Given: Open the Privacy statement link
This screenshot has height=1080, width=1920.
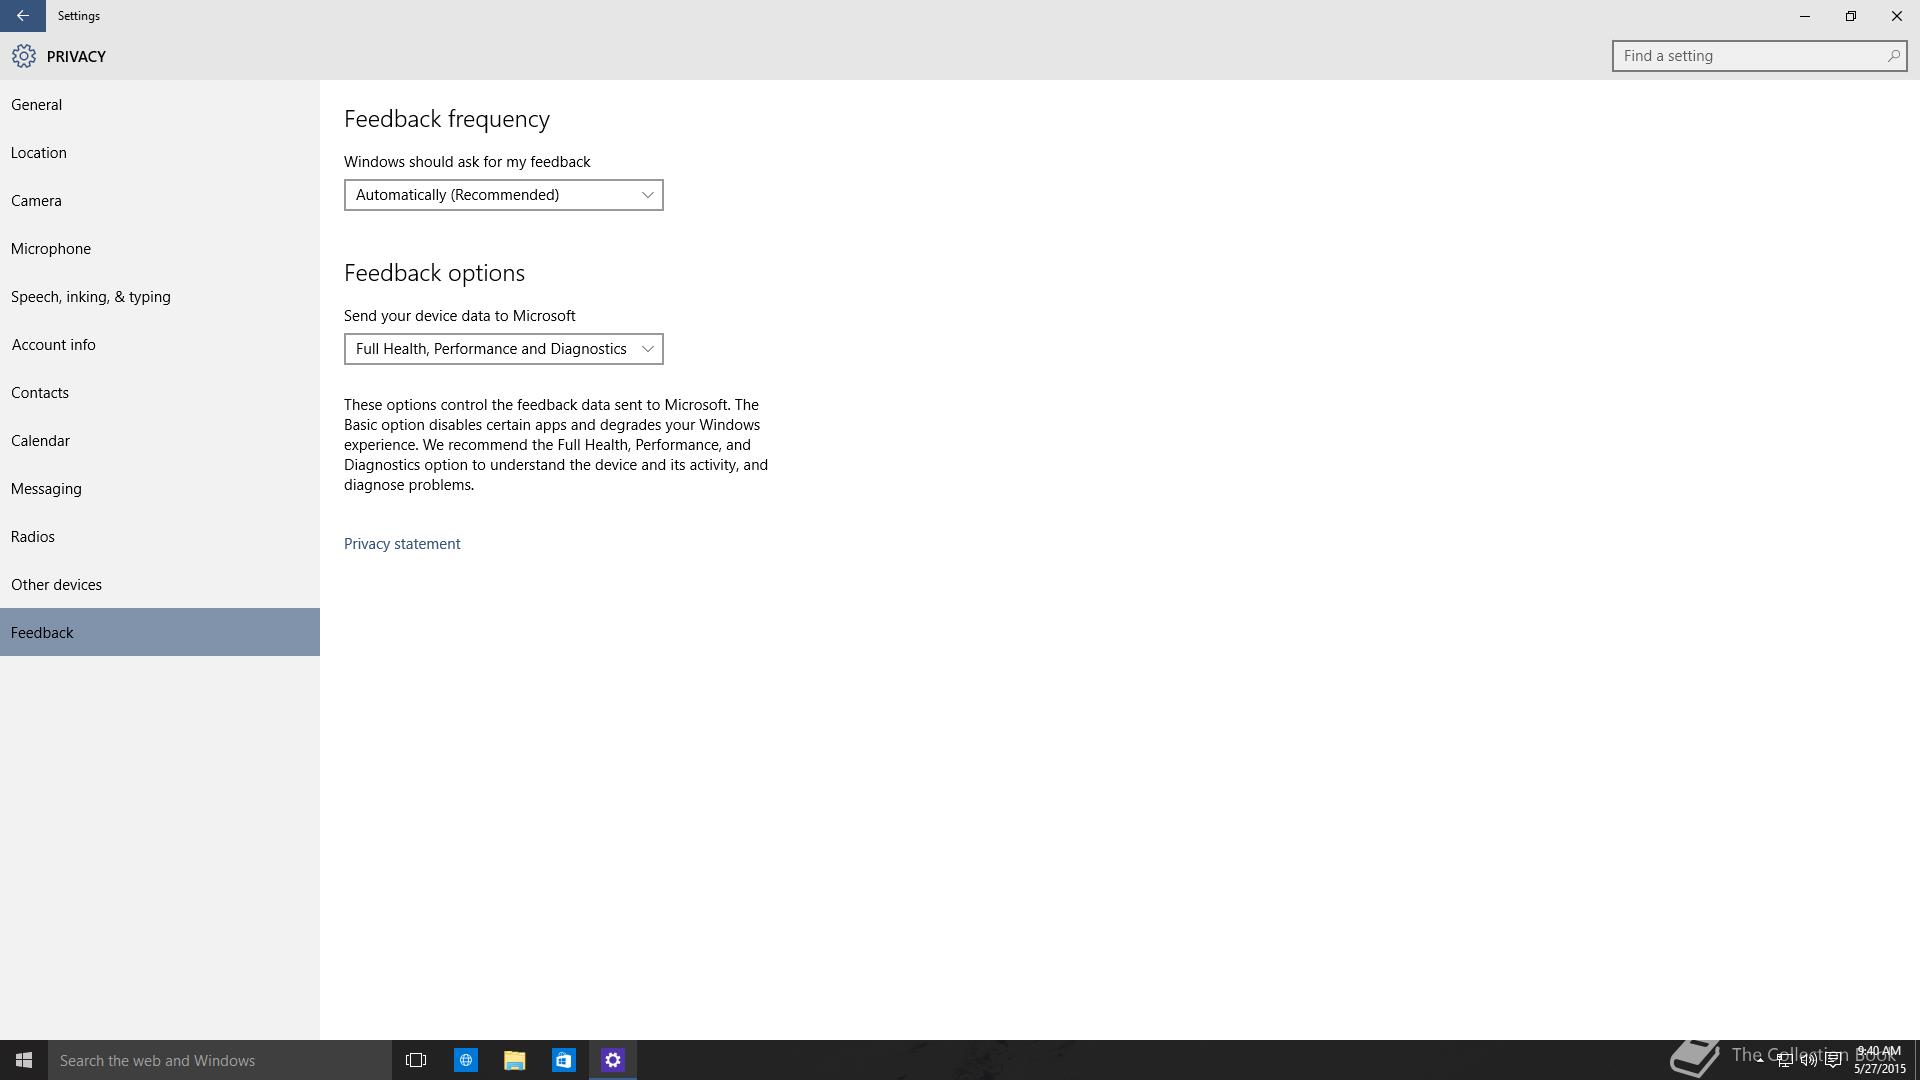Looking at the screenshot, I should (x=402, y=544).
